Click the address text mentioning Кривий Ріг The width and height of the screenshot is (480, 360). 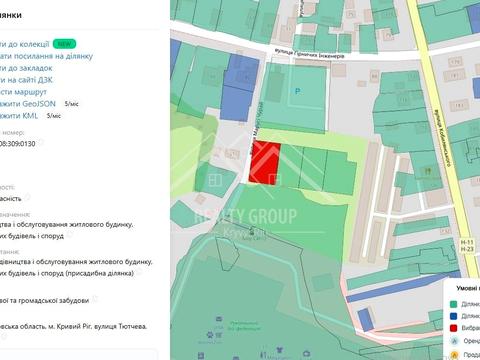click(x=73, y=326)
